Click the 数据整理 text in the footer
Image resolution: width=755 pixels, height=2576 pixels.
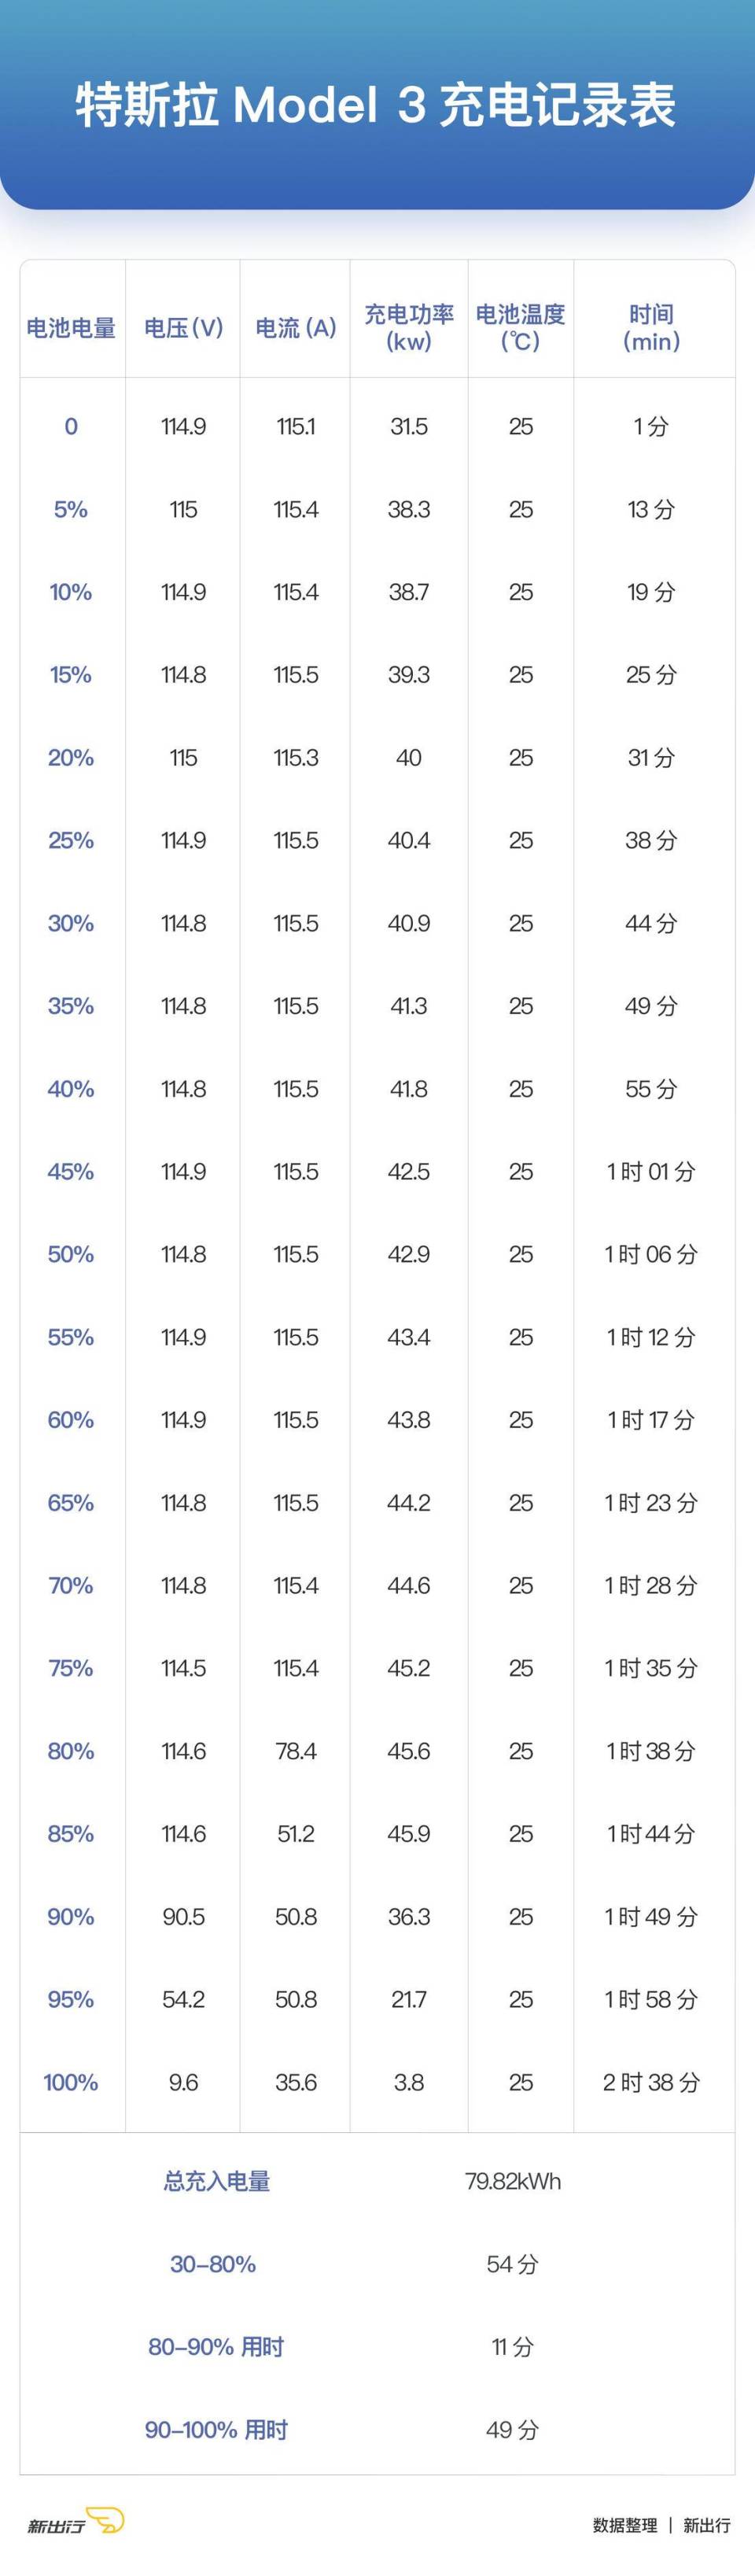click(x=625, y=2525)
